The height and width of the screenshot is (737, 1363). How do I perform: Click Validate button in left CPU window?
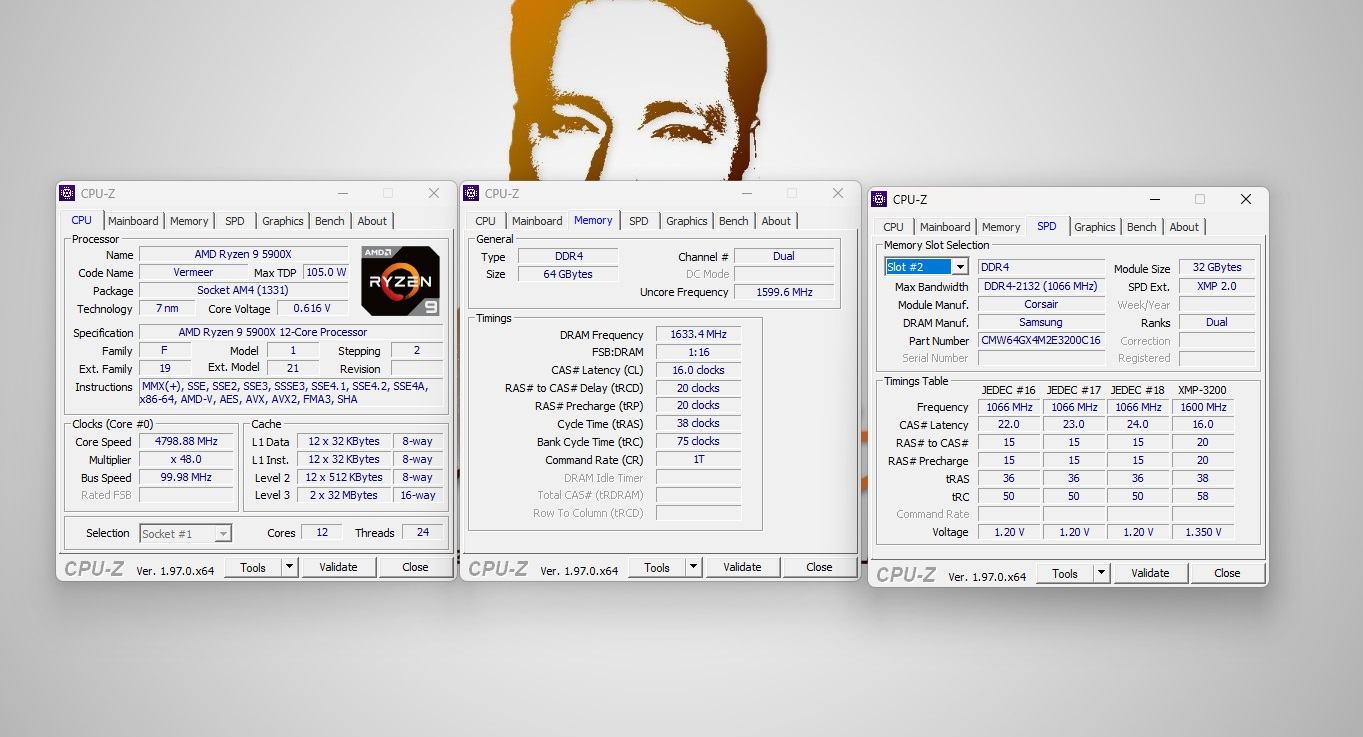point(338,567)
